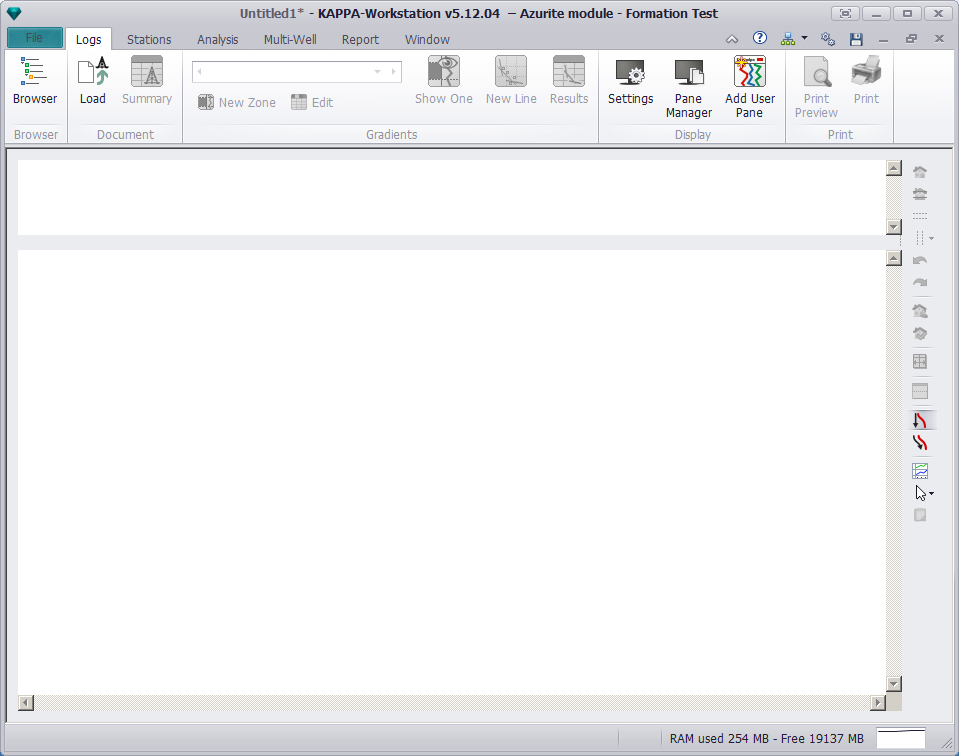Save the document with the floppy icon

coord(856,39)
